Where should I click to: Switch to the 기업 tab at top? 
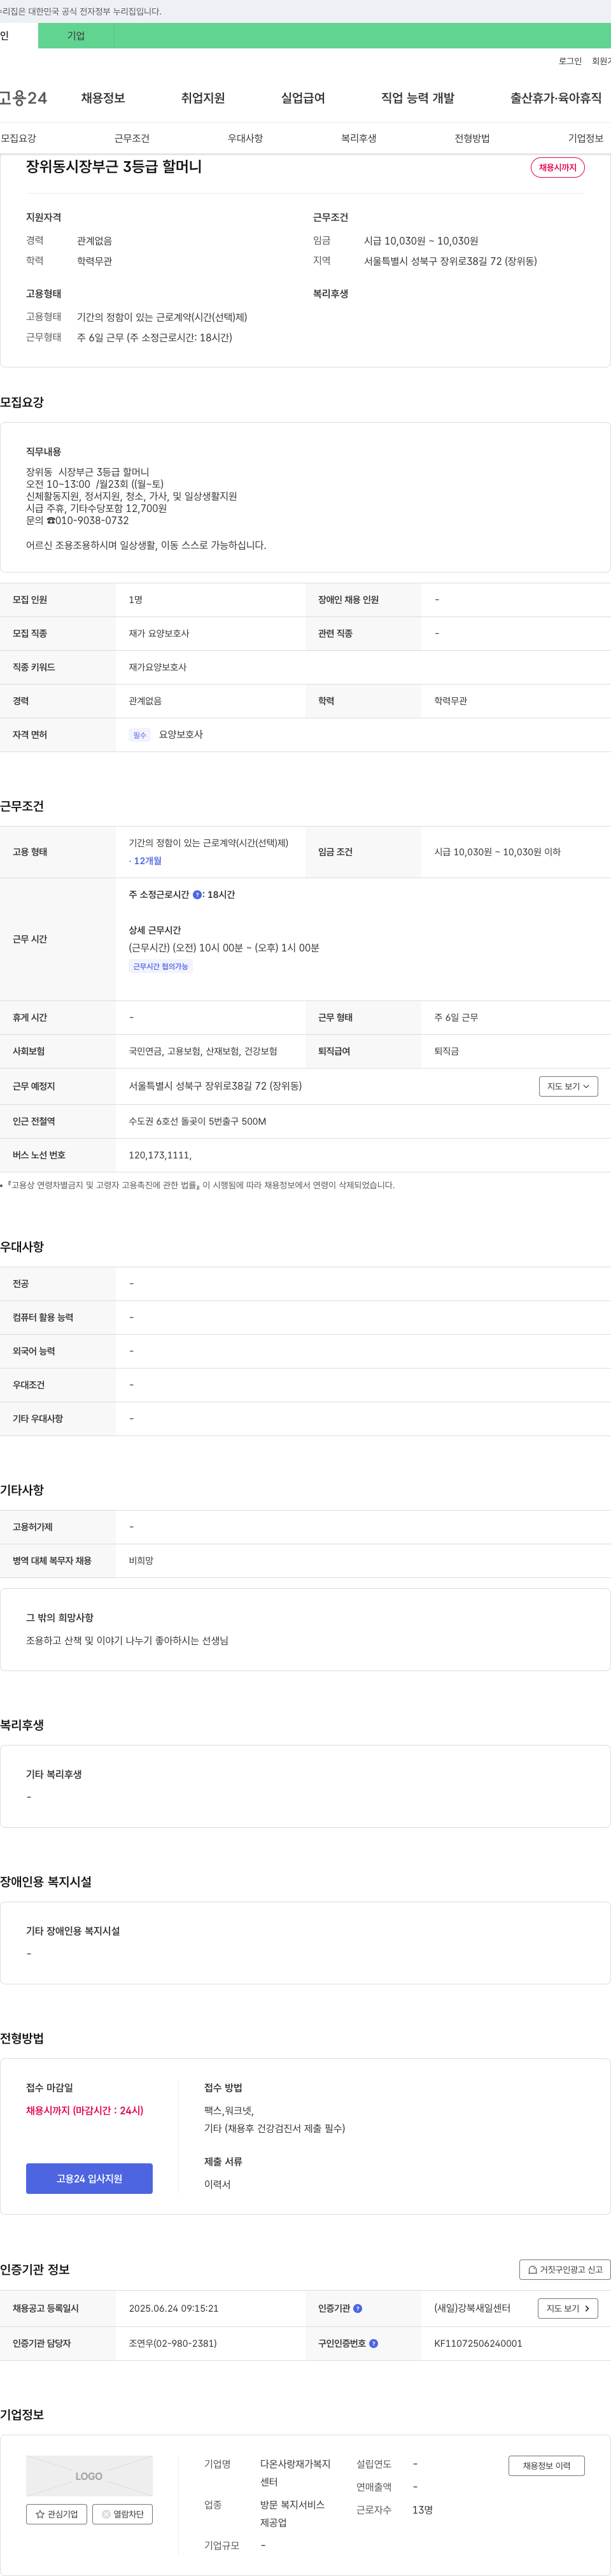click(x=76, y=36)
